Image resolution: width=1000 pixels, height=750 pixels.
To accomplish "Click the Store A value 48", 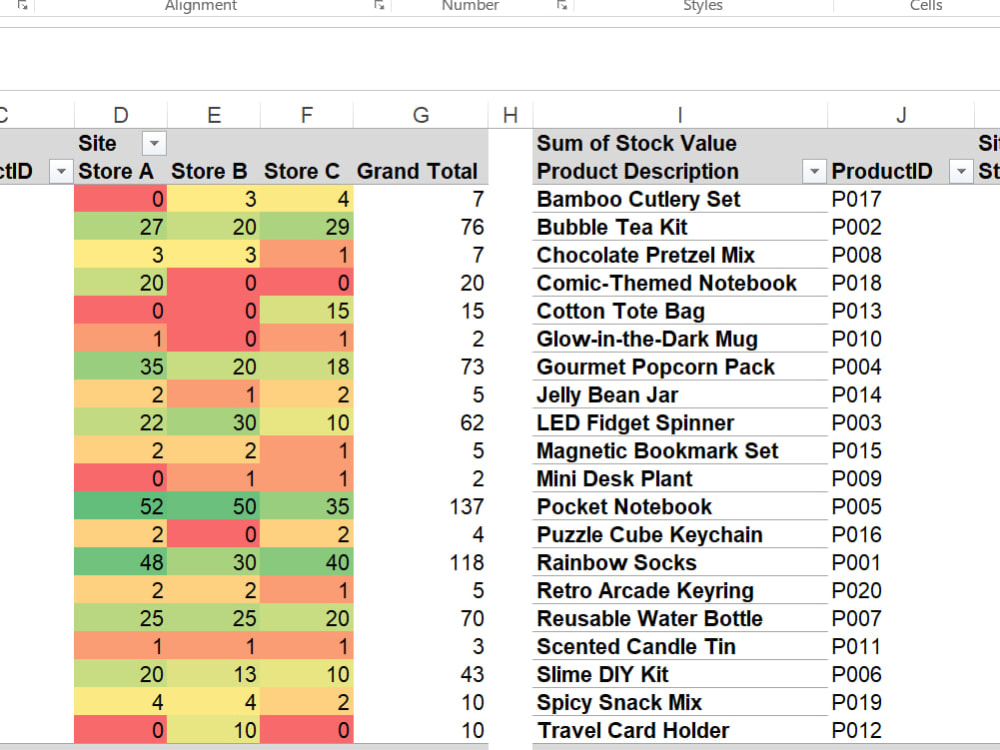I will [121, 563].
